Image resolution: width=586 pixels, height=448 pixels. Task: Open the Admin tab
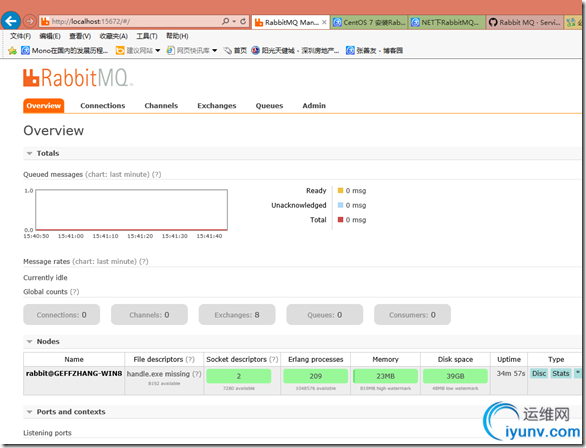314,106
